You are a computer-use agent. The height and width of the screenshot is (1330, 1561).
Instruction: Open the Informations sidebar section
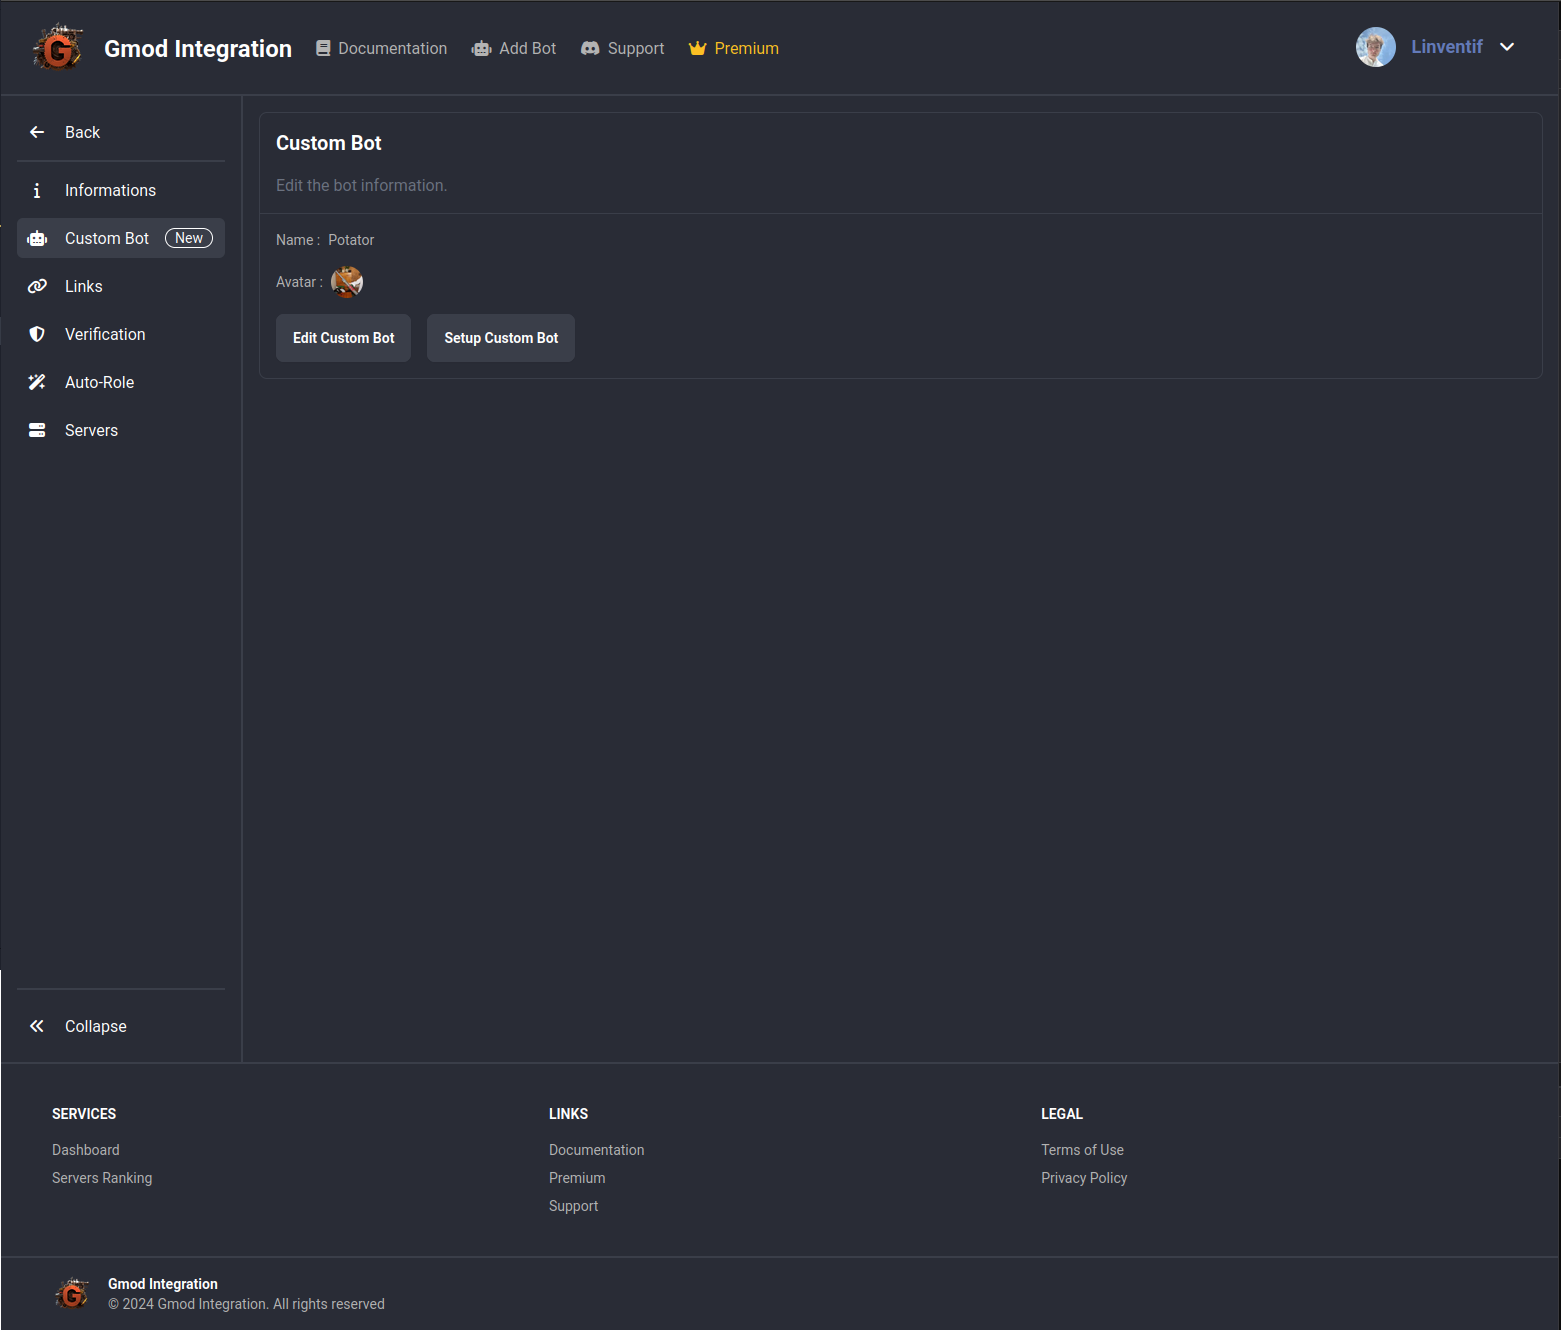click(121, 190)
